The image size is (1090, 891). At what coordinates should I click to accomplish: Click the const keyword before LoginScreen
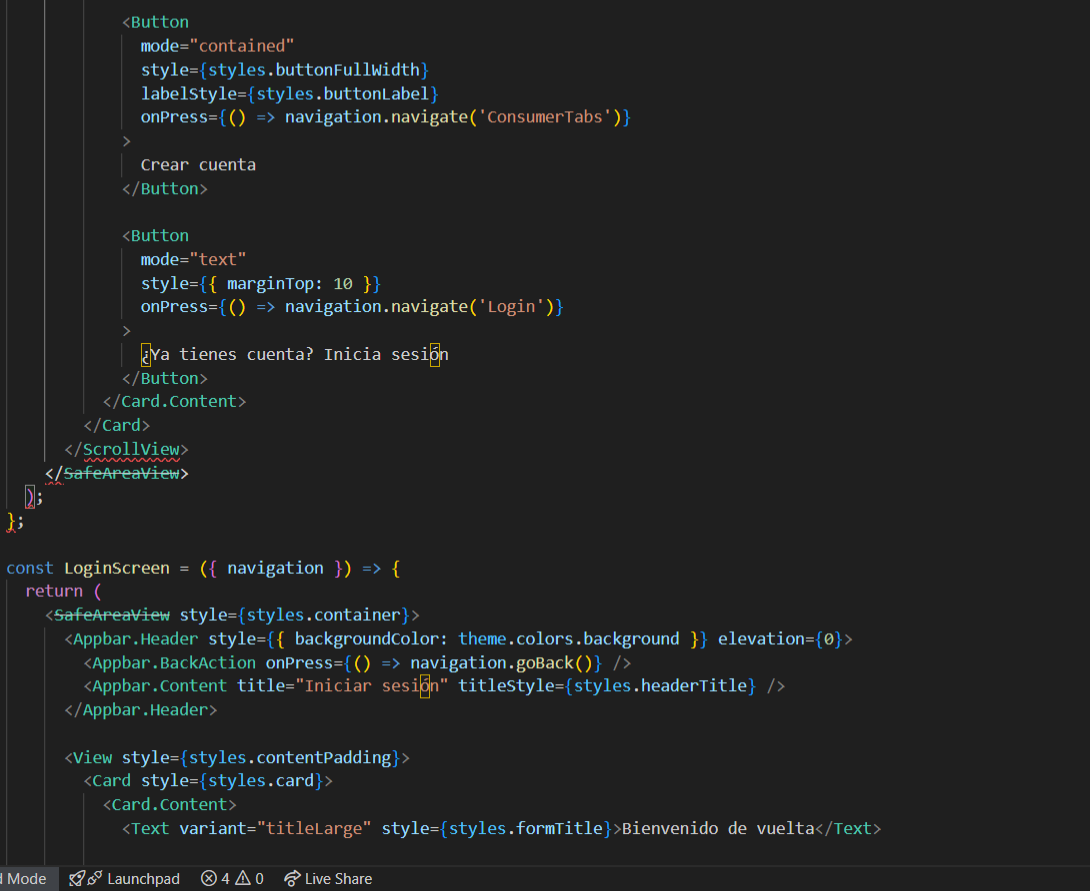30,568
